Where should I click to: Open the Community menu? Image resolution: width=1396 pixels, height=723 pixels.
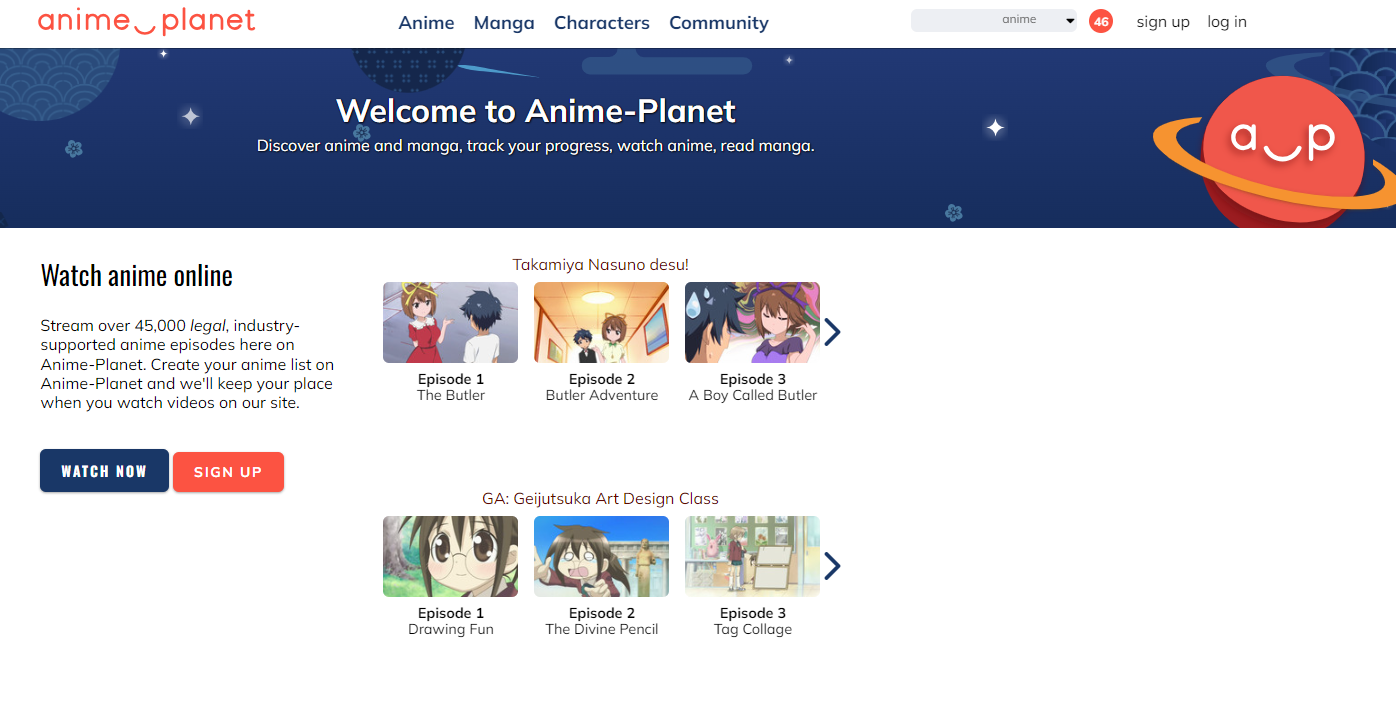click(719, 23)
